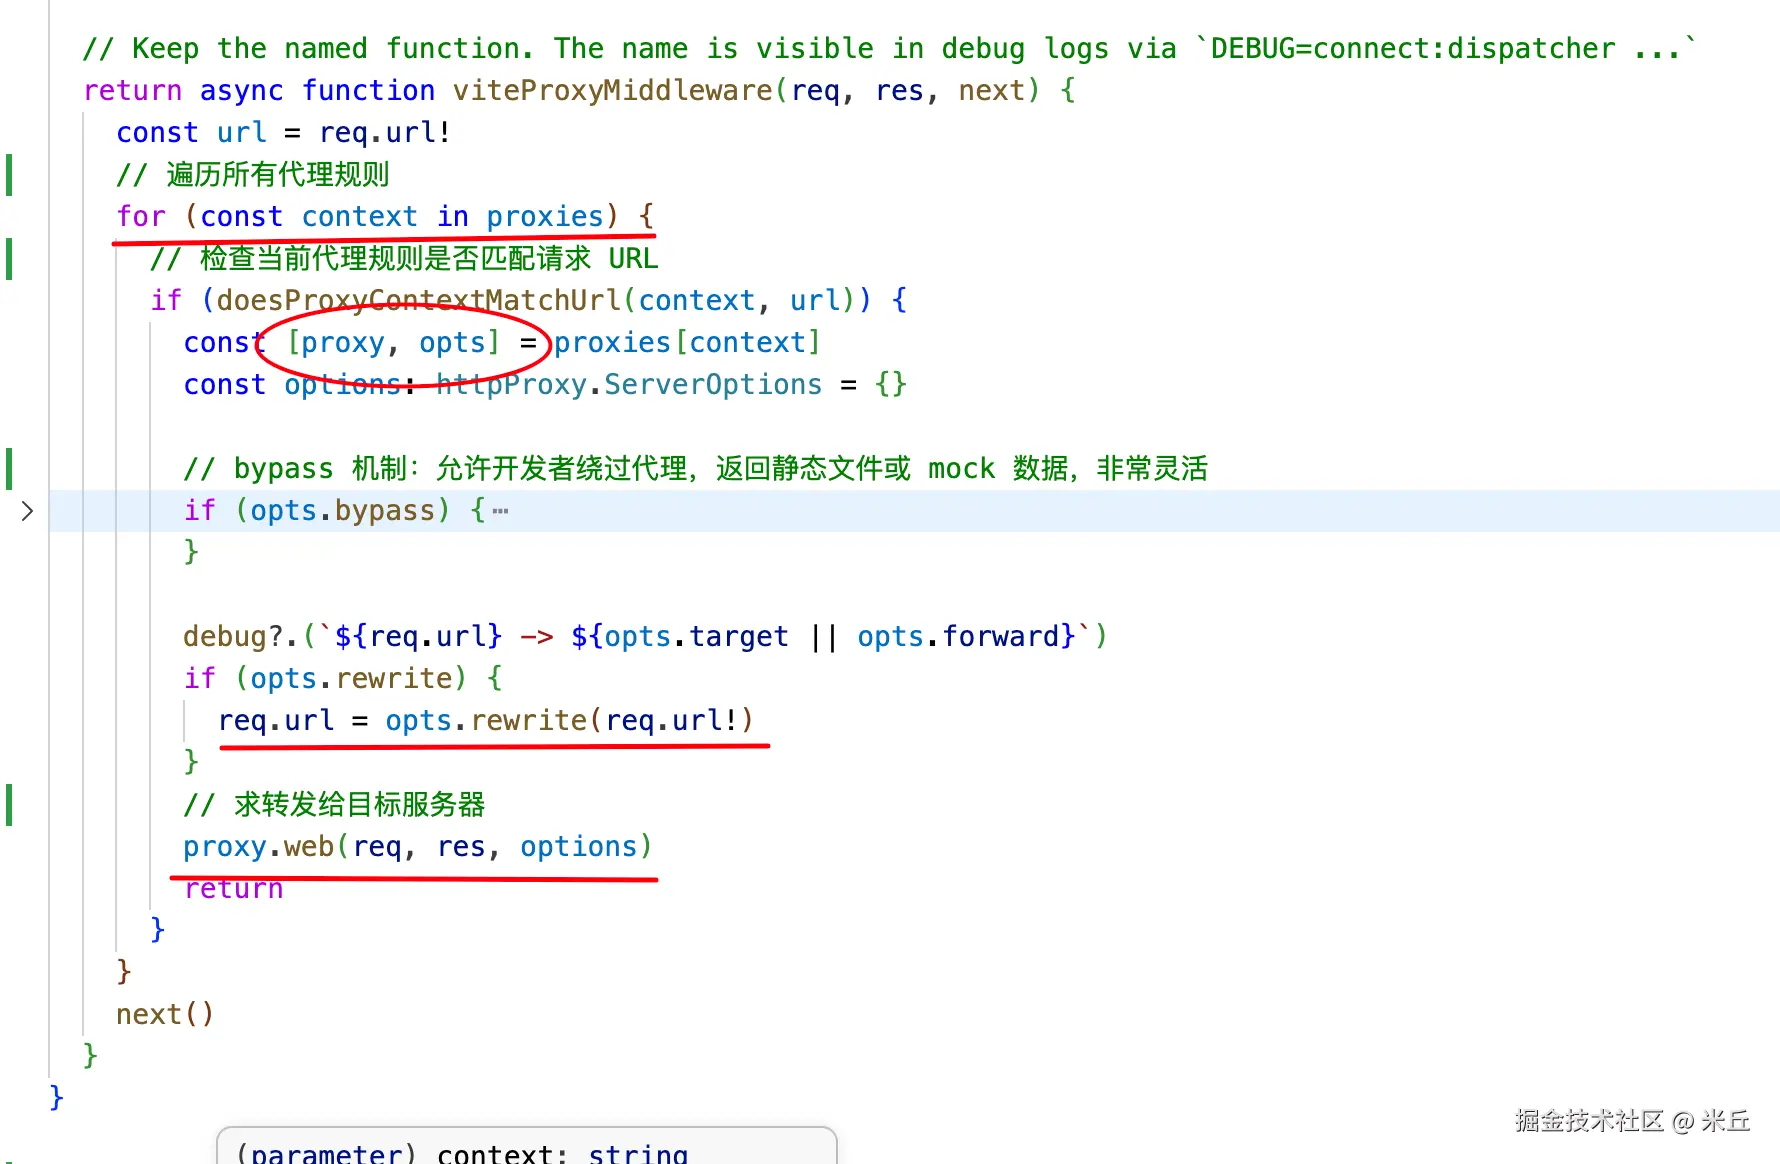Click opts.forward in the debug template string

(966, 637)
